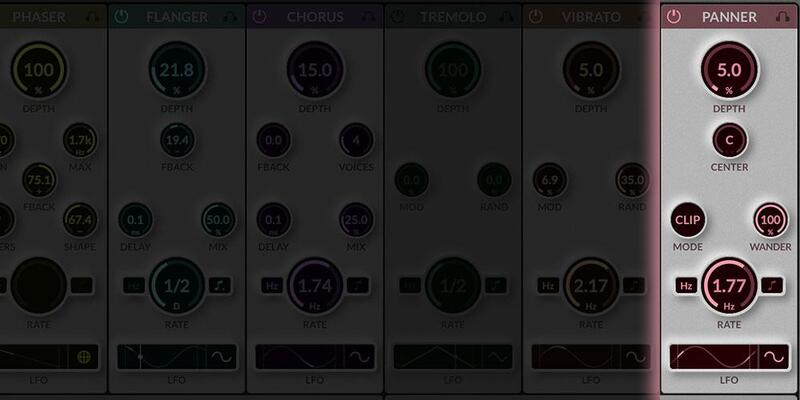Enable note sync for Panner rate
The image size is (800, 400).
(770, 285)
